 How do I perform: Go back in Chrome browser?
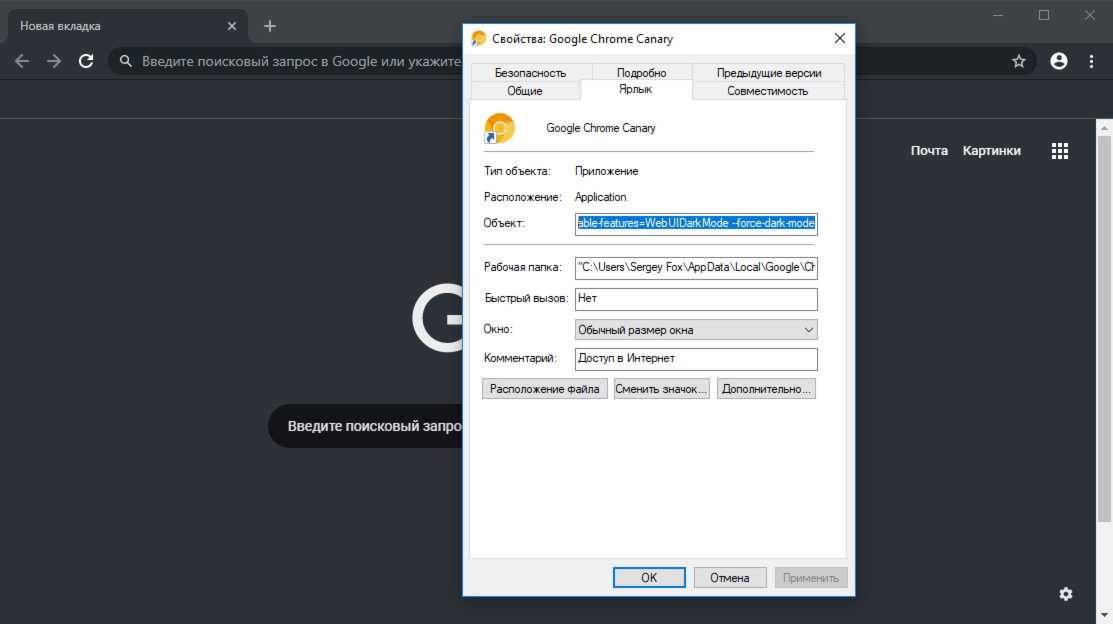point(22,61)
